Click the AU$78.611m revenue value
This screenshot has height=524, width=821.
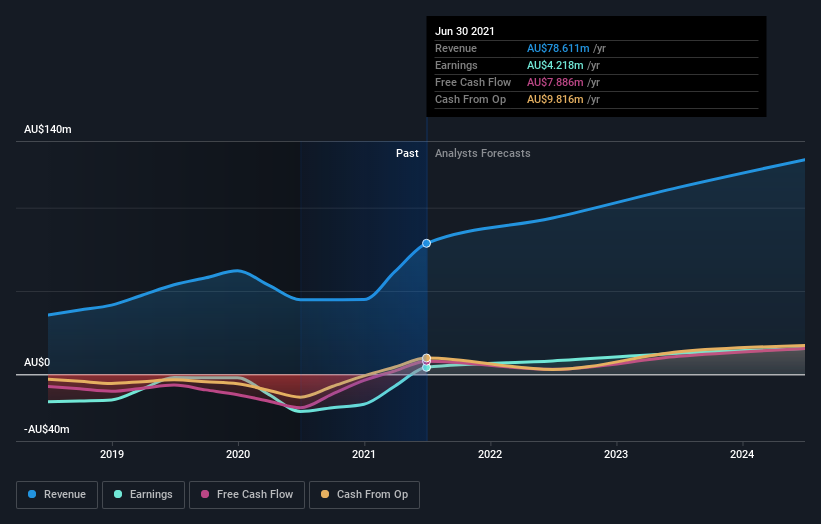(558, 48)
